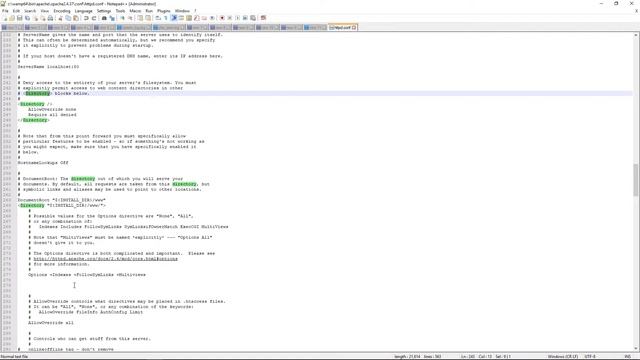Click the Windows (CR LF) status bar field
This screenshot has height=360, width=640.
point(562,357)
